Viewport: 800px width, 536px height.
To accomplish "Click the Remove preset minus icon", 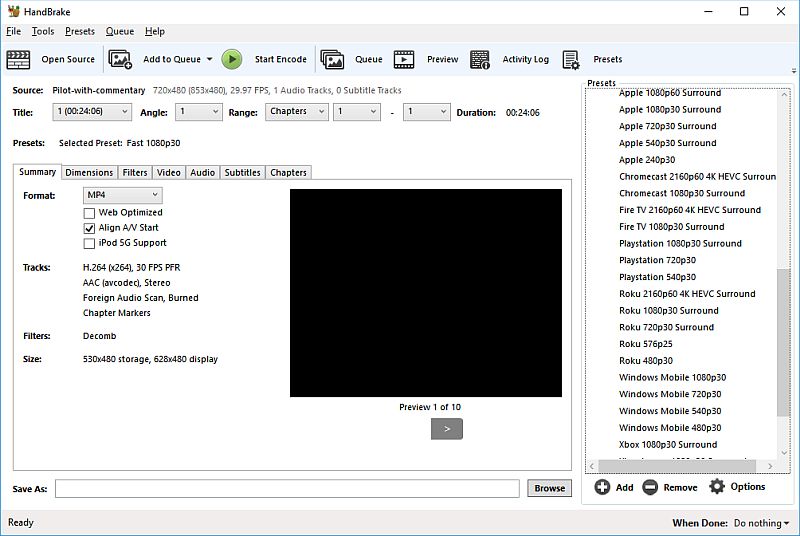I will click(650, 487).
